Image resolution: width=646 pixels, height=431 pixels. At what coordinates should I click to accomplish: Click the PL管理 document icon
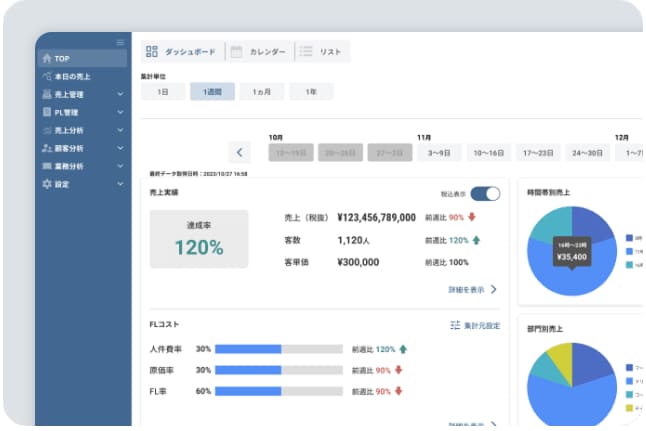coord(47,112)
